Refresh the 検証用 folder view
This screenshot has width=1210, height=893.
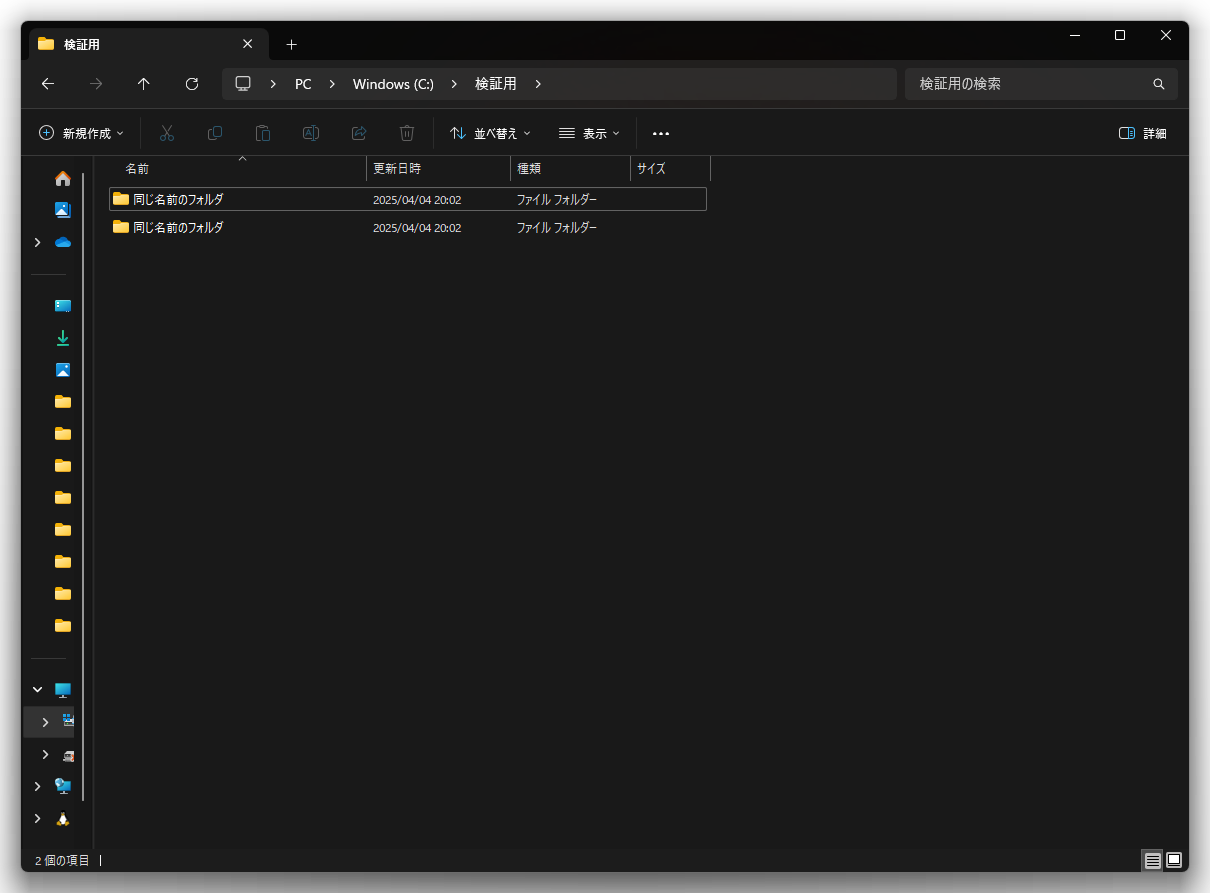[192, 84]
